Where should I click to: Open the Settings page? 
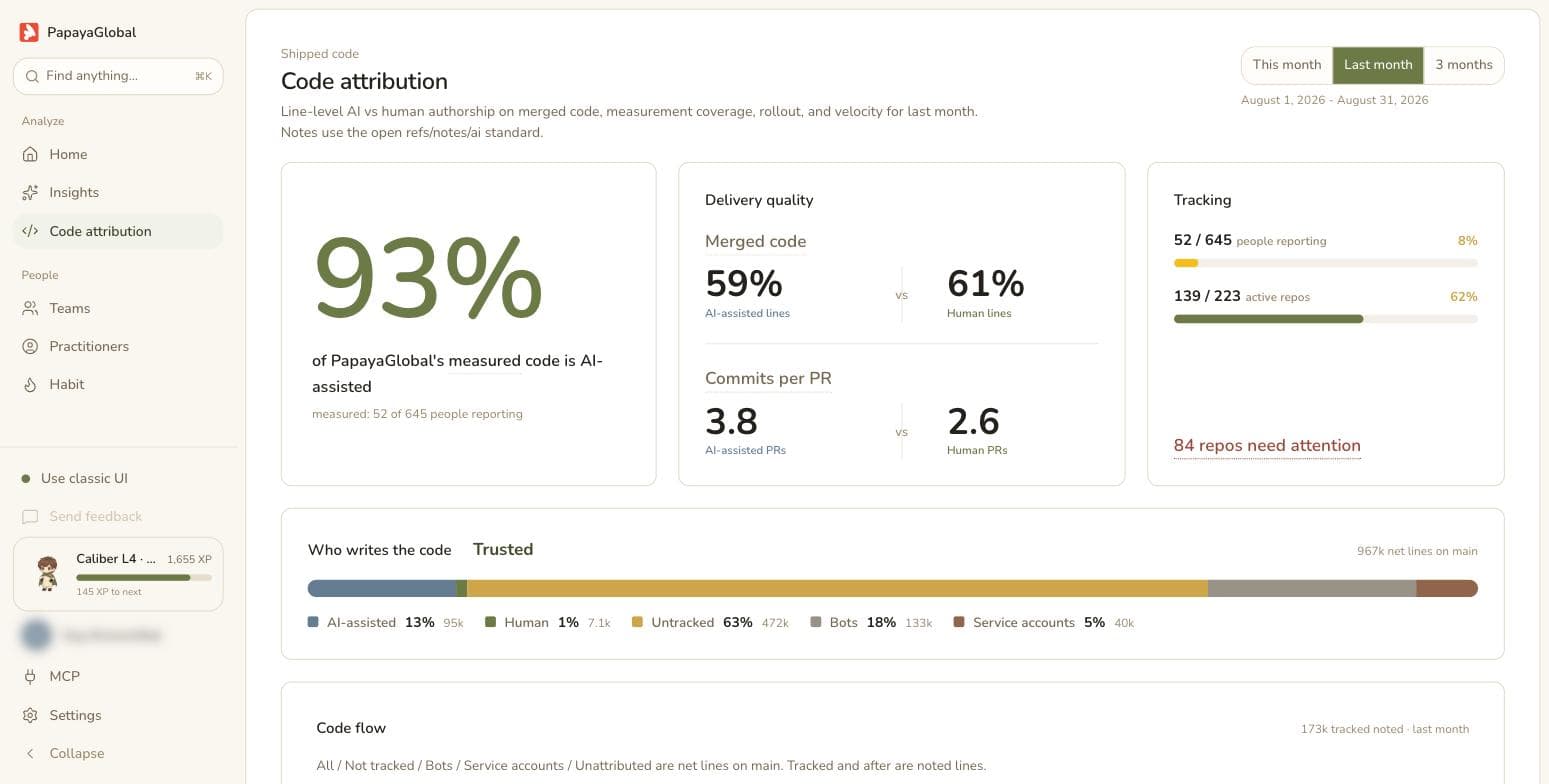pos(118,715)
